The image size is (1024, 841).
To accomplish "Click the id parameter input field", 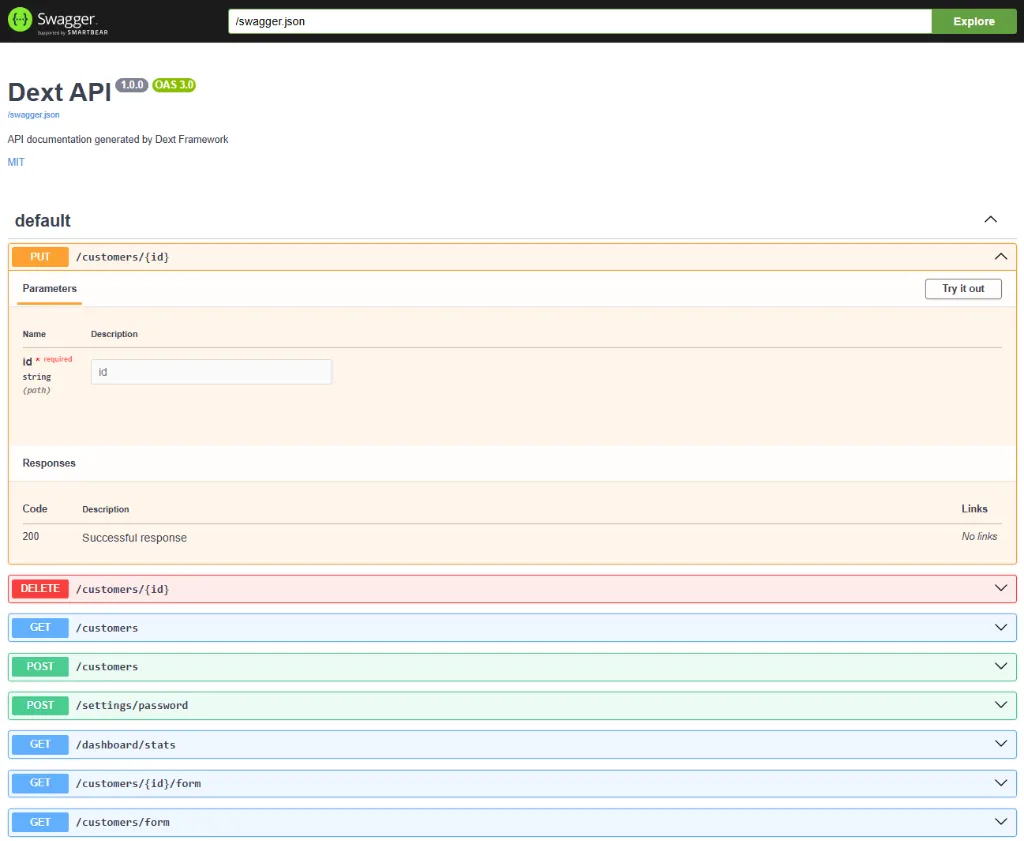I will click(210, 371).
